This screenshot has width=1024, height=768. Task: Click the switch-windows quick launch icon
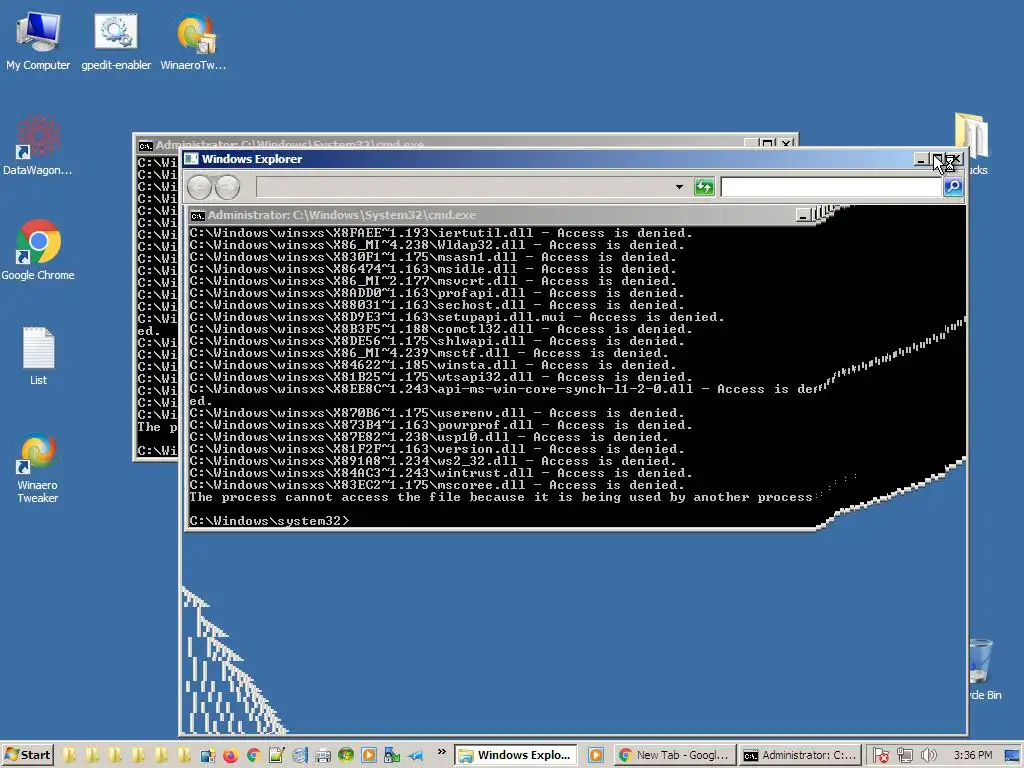click(x=208, y=756)
